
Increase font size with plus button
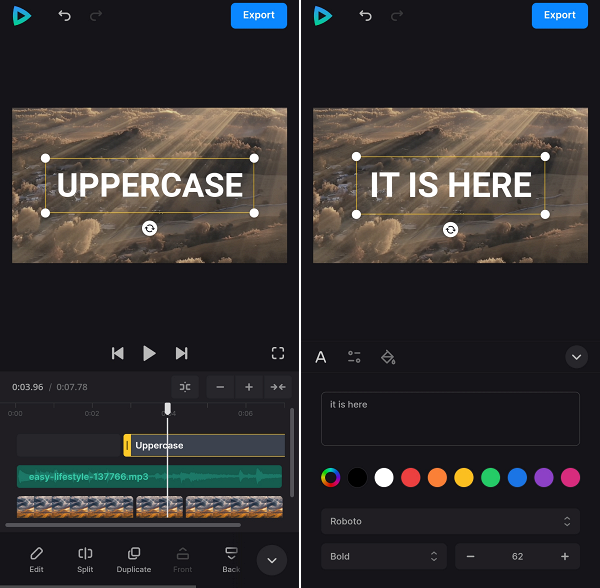click(565, 556)
